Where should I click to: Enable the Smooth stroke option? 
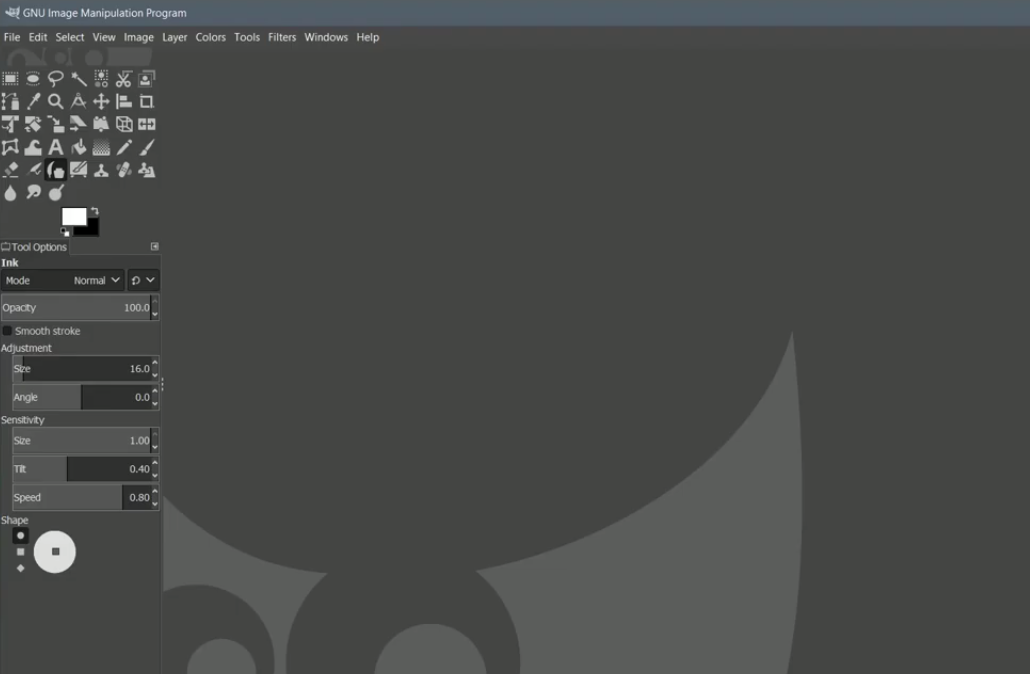pos(9,331)
